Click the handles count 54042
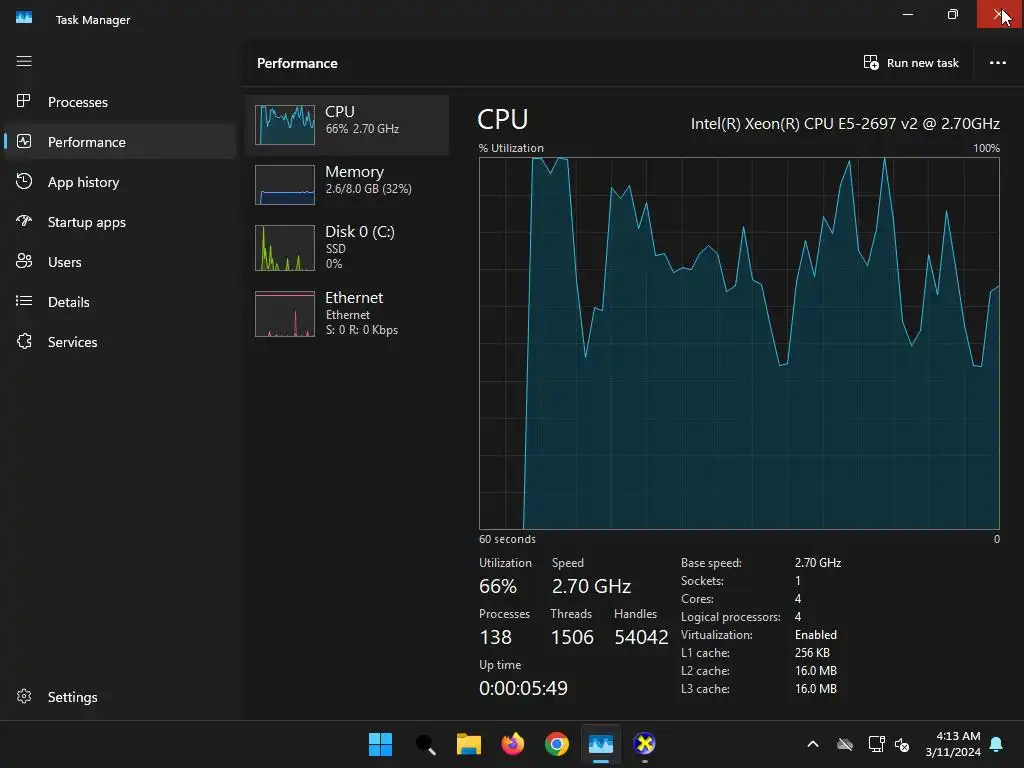The width and height of the screenshot is (1024, 768). click(x=641, y=637)
